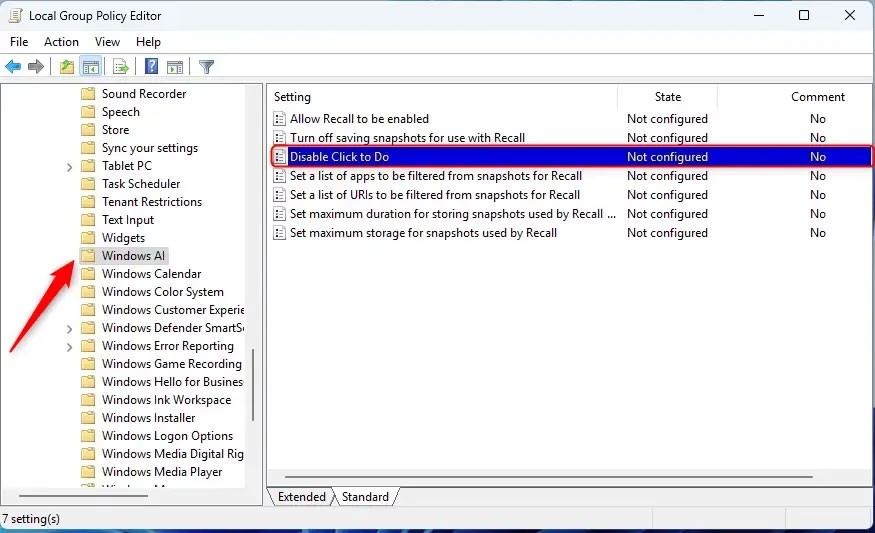Screen dimensions: 875x533
Task: Click the Filter funnel toolbar icon
Action: pyautogui.click(x=207, y=67)
